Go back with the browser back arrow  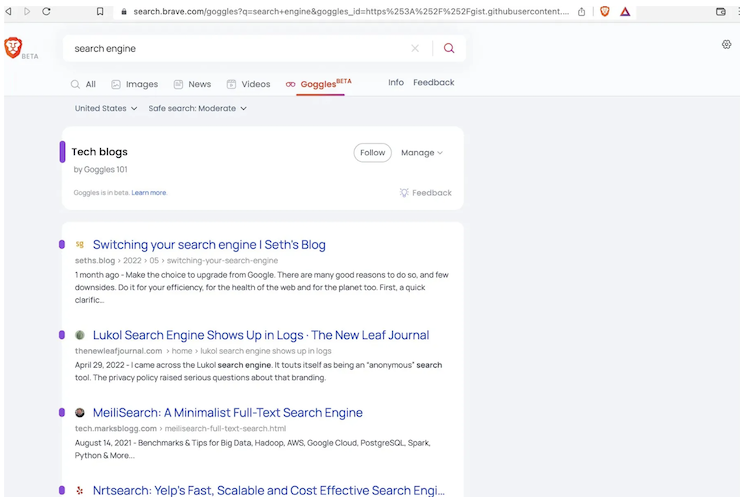coord(8,11)
